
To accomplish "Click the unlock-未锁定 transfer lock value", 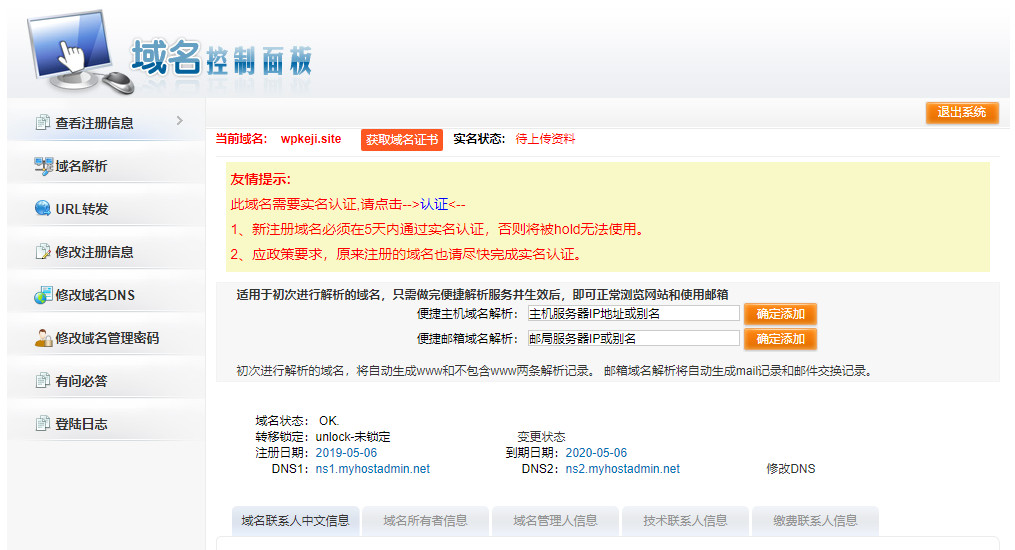I will (353, 437).
